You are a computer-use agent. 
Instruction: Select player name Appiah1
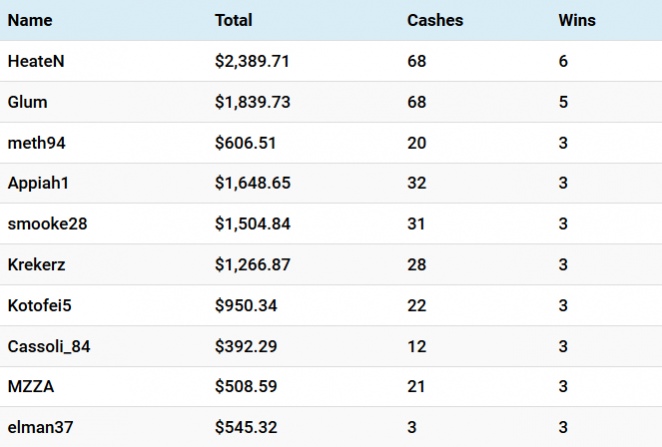pos(38,183)
